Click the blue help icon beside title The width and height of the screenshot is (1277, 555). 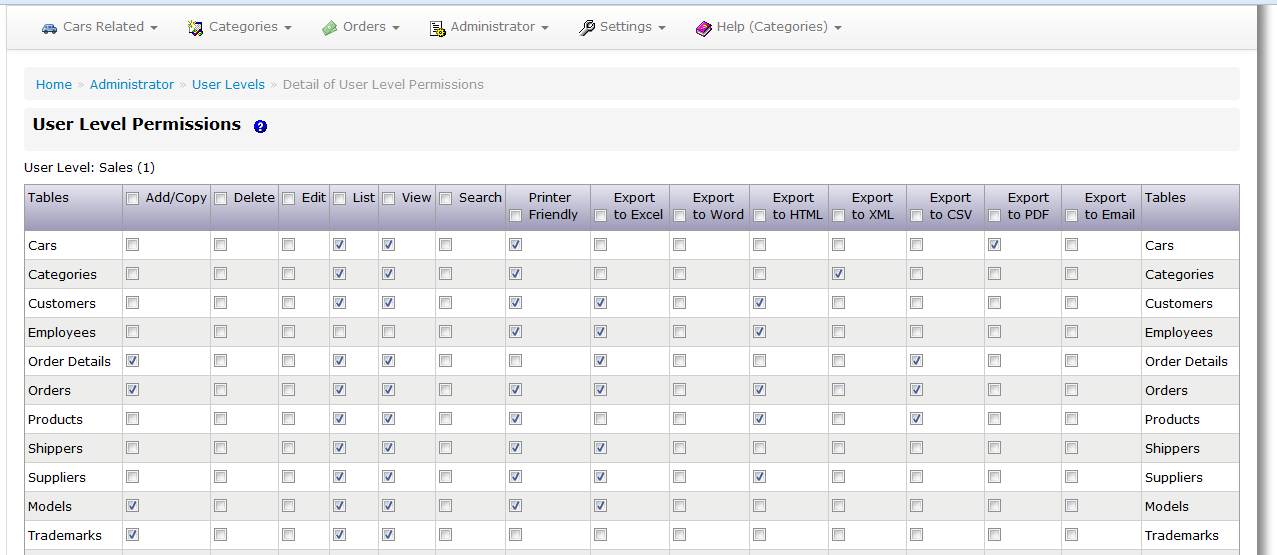(260, 127)
